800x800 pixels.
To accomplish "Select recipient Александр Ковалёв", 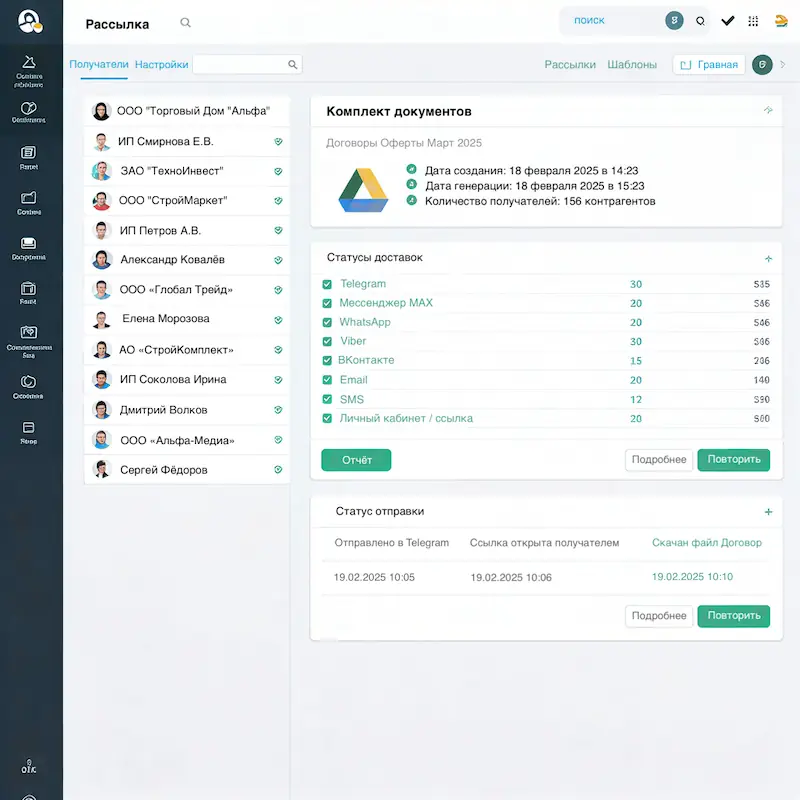I will pos(187,260).
